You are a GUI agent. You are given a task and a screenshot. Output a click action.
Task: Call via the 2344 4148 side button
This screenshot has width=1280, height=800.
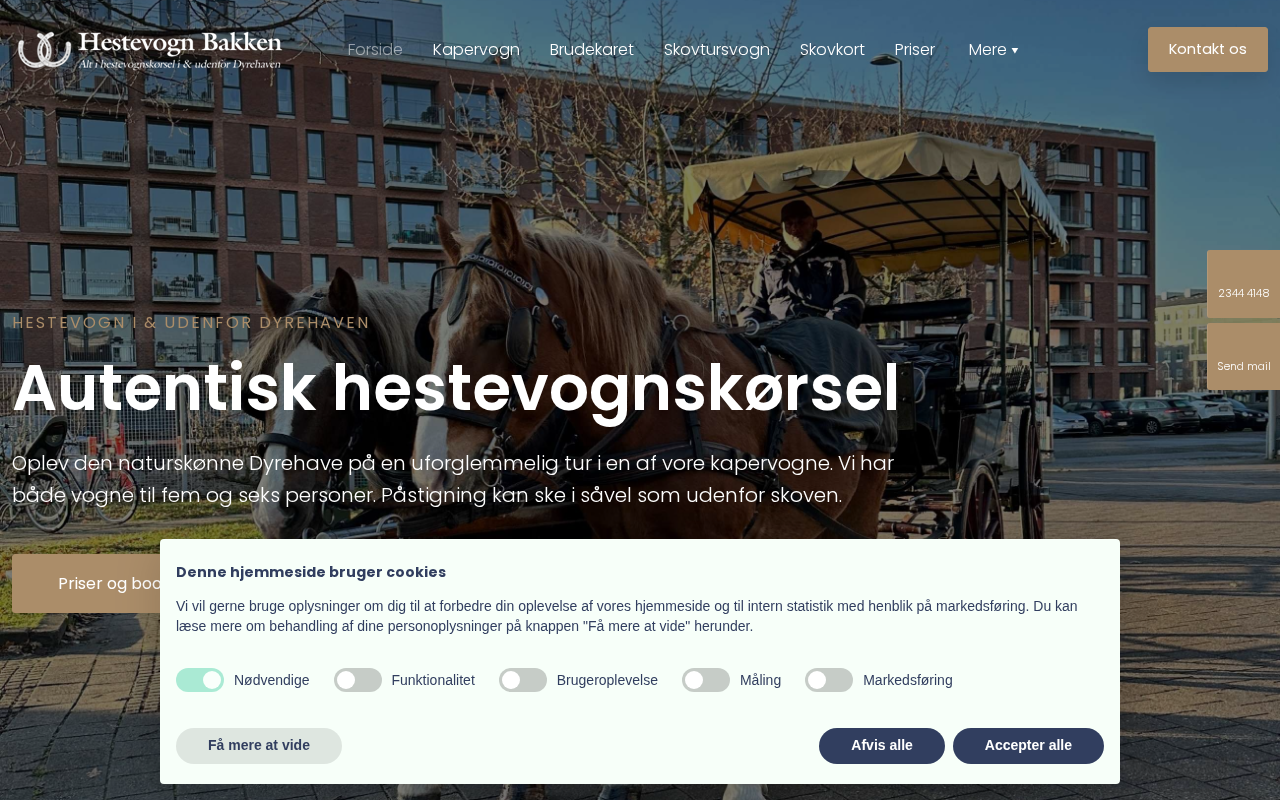click(1243, 284)
